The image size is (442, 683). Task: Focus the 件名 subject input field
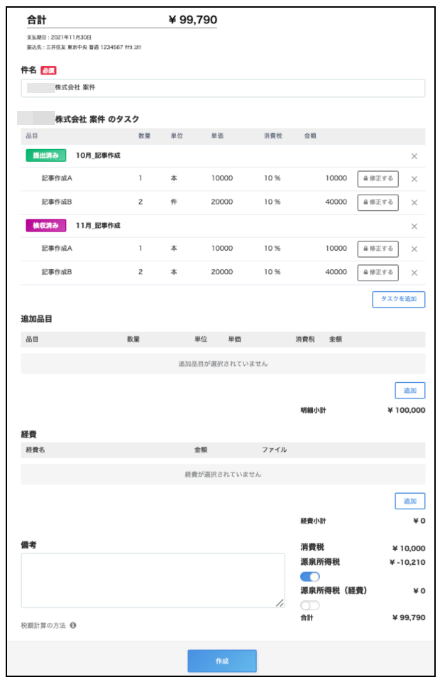223,88
